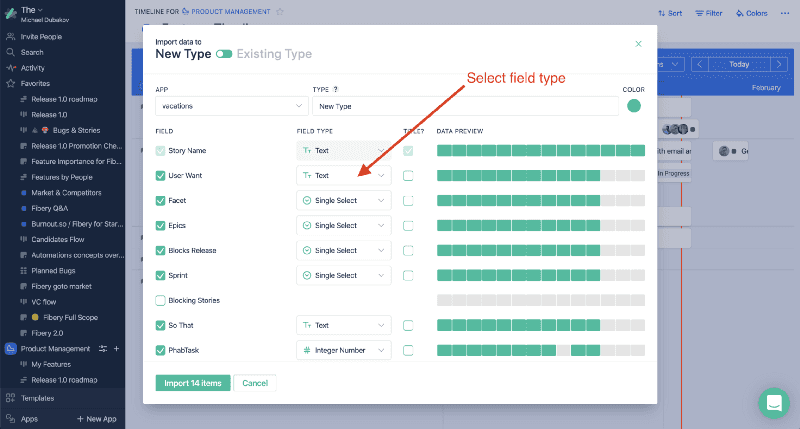Click the workspace logo icon
Image resolution: width=800 pixels, height=429 pixels.
pos(11,14)
